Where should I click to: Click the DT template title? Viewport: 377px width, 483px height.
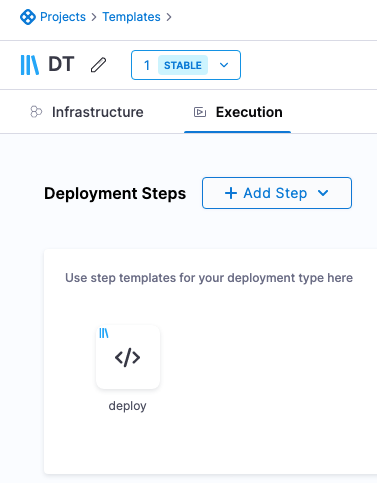(x=61, y=64)
